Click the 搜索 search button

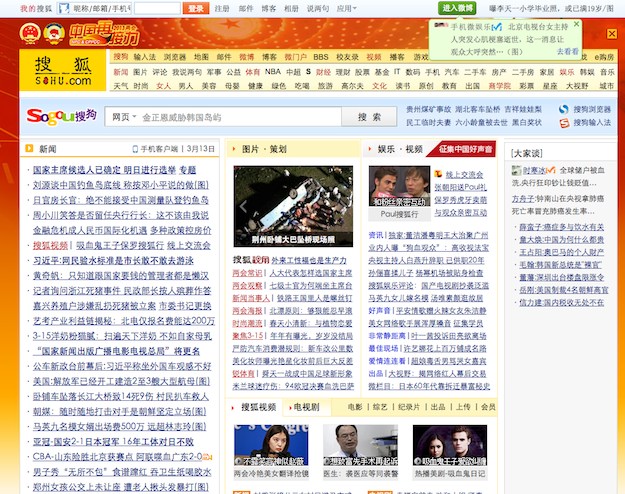[x=369, y=117]
